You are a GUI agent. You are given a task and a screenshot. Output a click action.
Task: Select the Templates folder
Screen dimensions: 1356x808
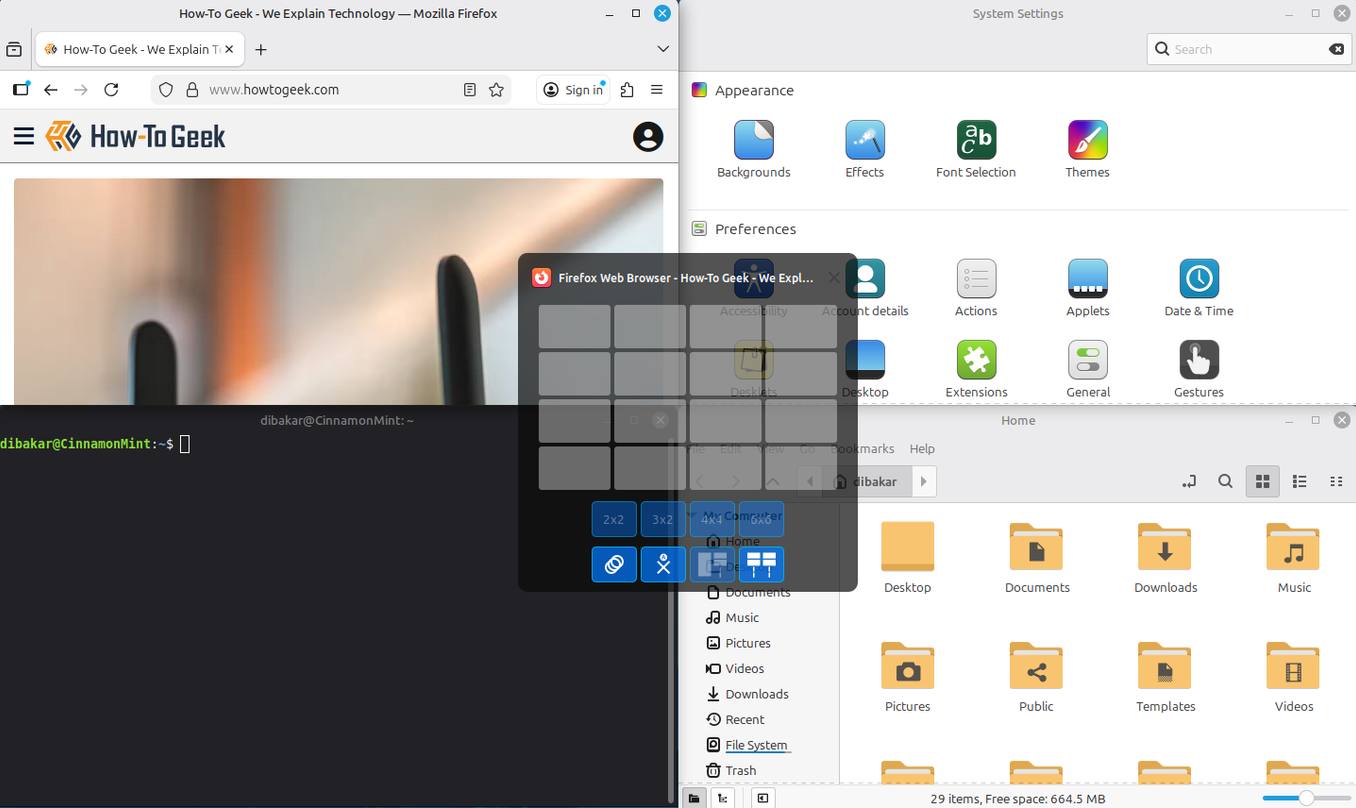1165,677
